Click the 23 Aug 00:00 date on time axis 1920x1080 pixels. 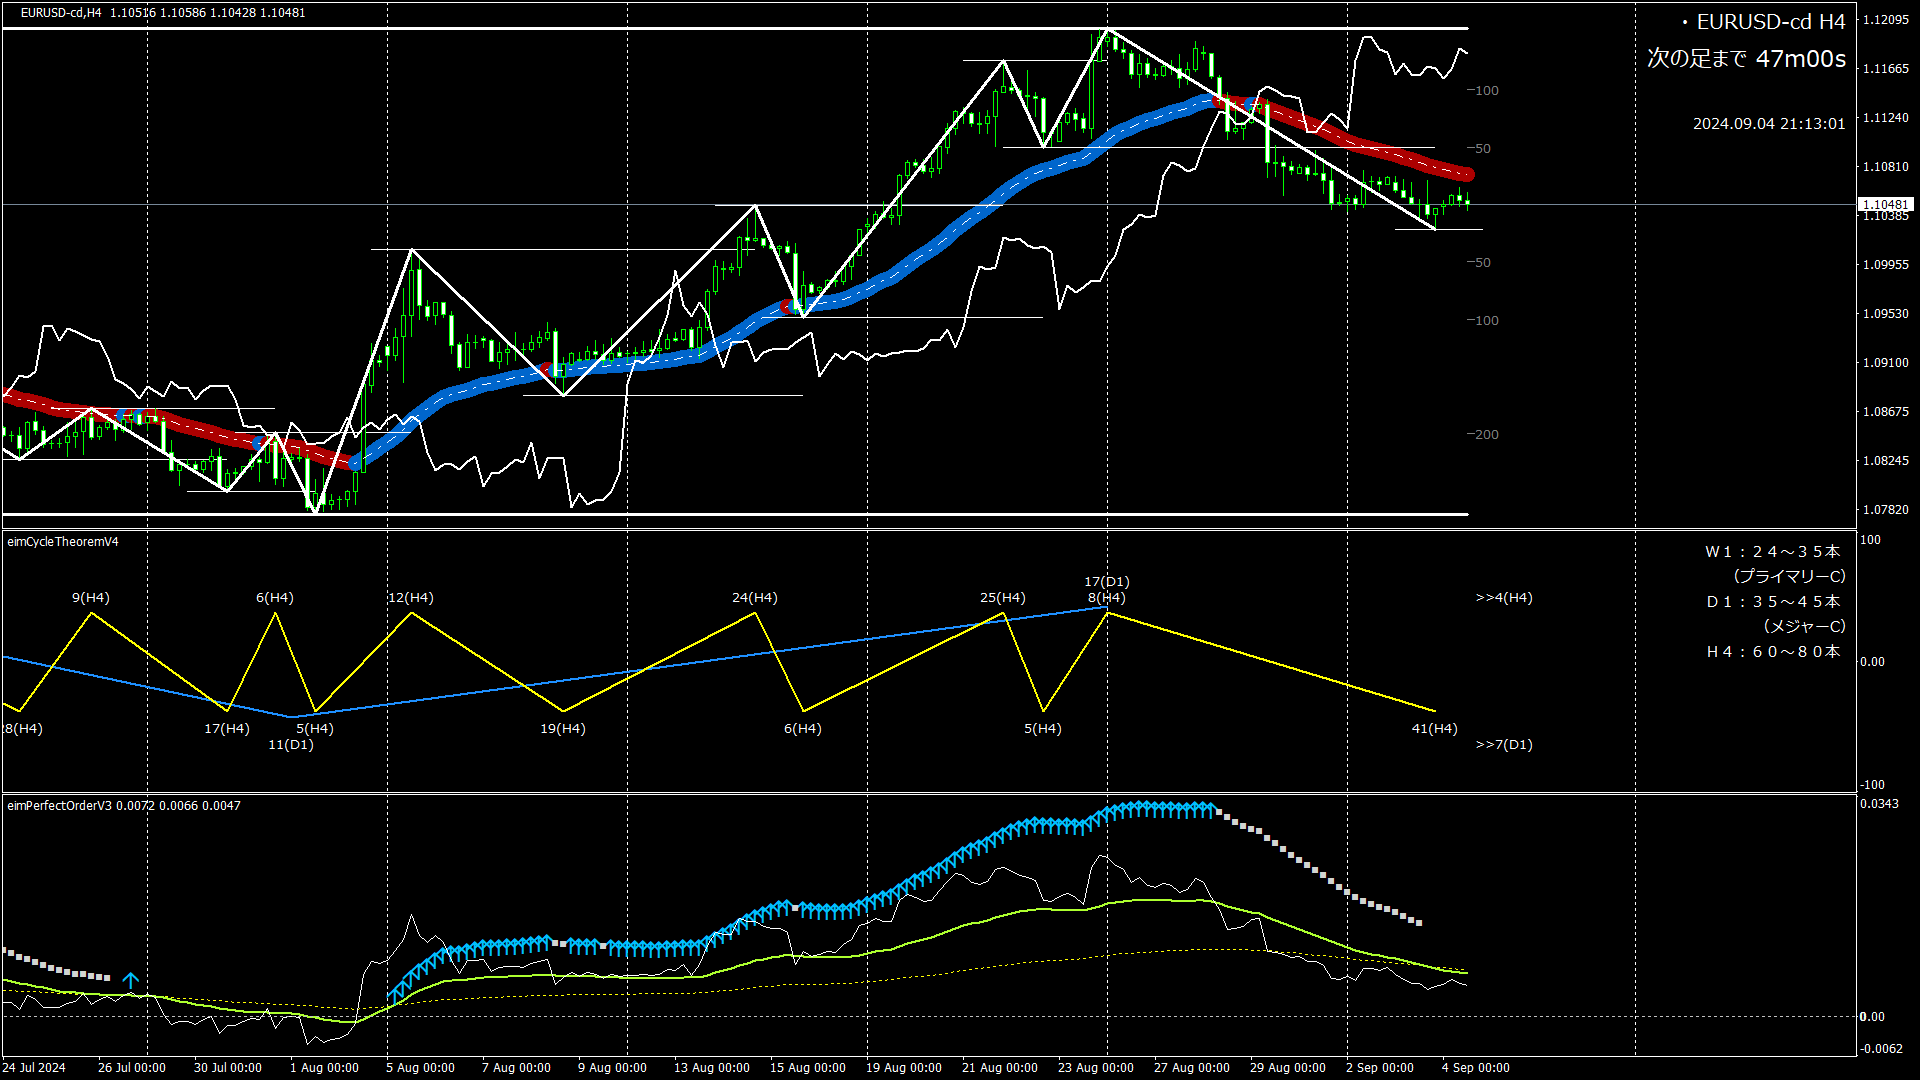(x=1095, y=1068)
